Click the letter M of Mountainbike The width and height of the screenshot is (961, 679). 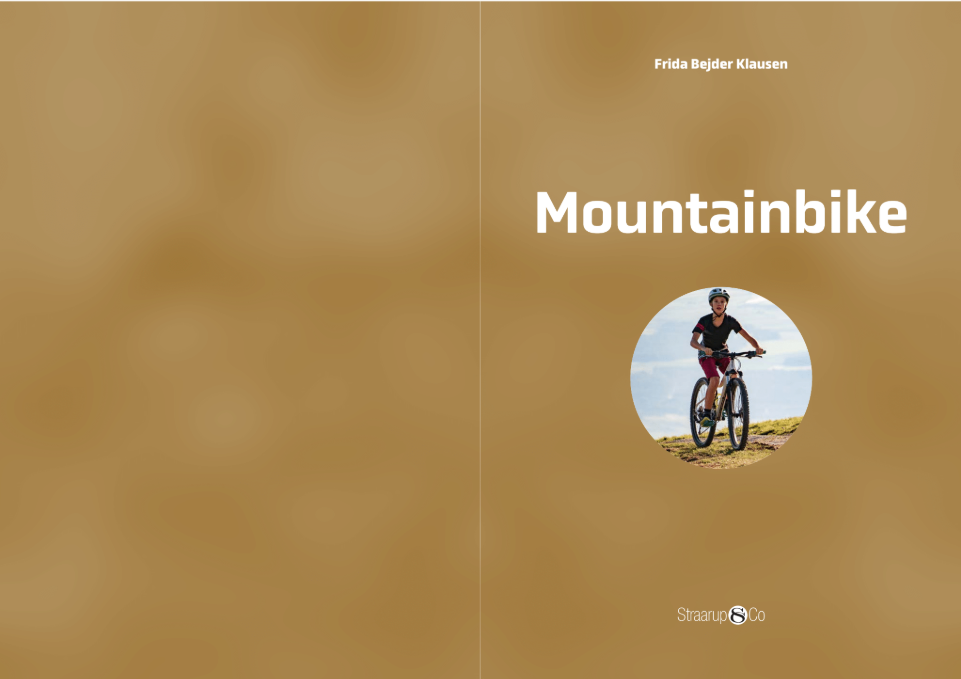pos(556,212)
